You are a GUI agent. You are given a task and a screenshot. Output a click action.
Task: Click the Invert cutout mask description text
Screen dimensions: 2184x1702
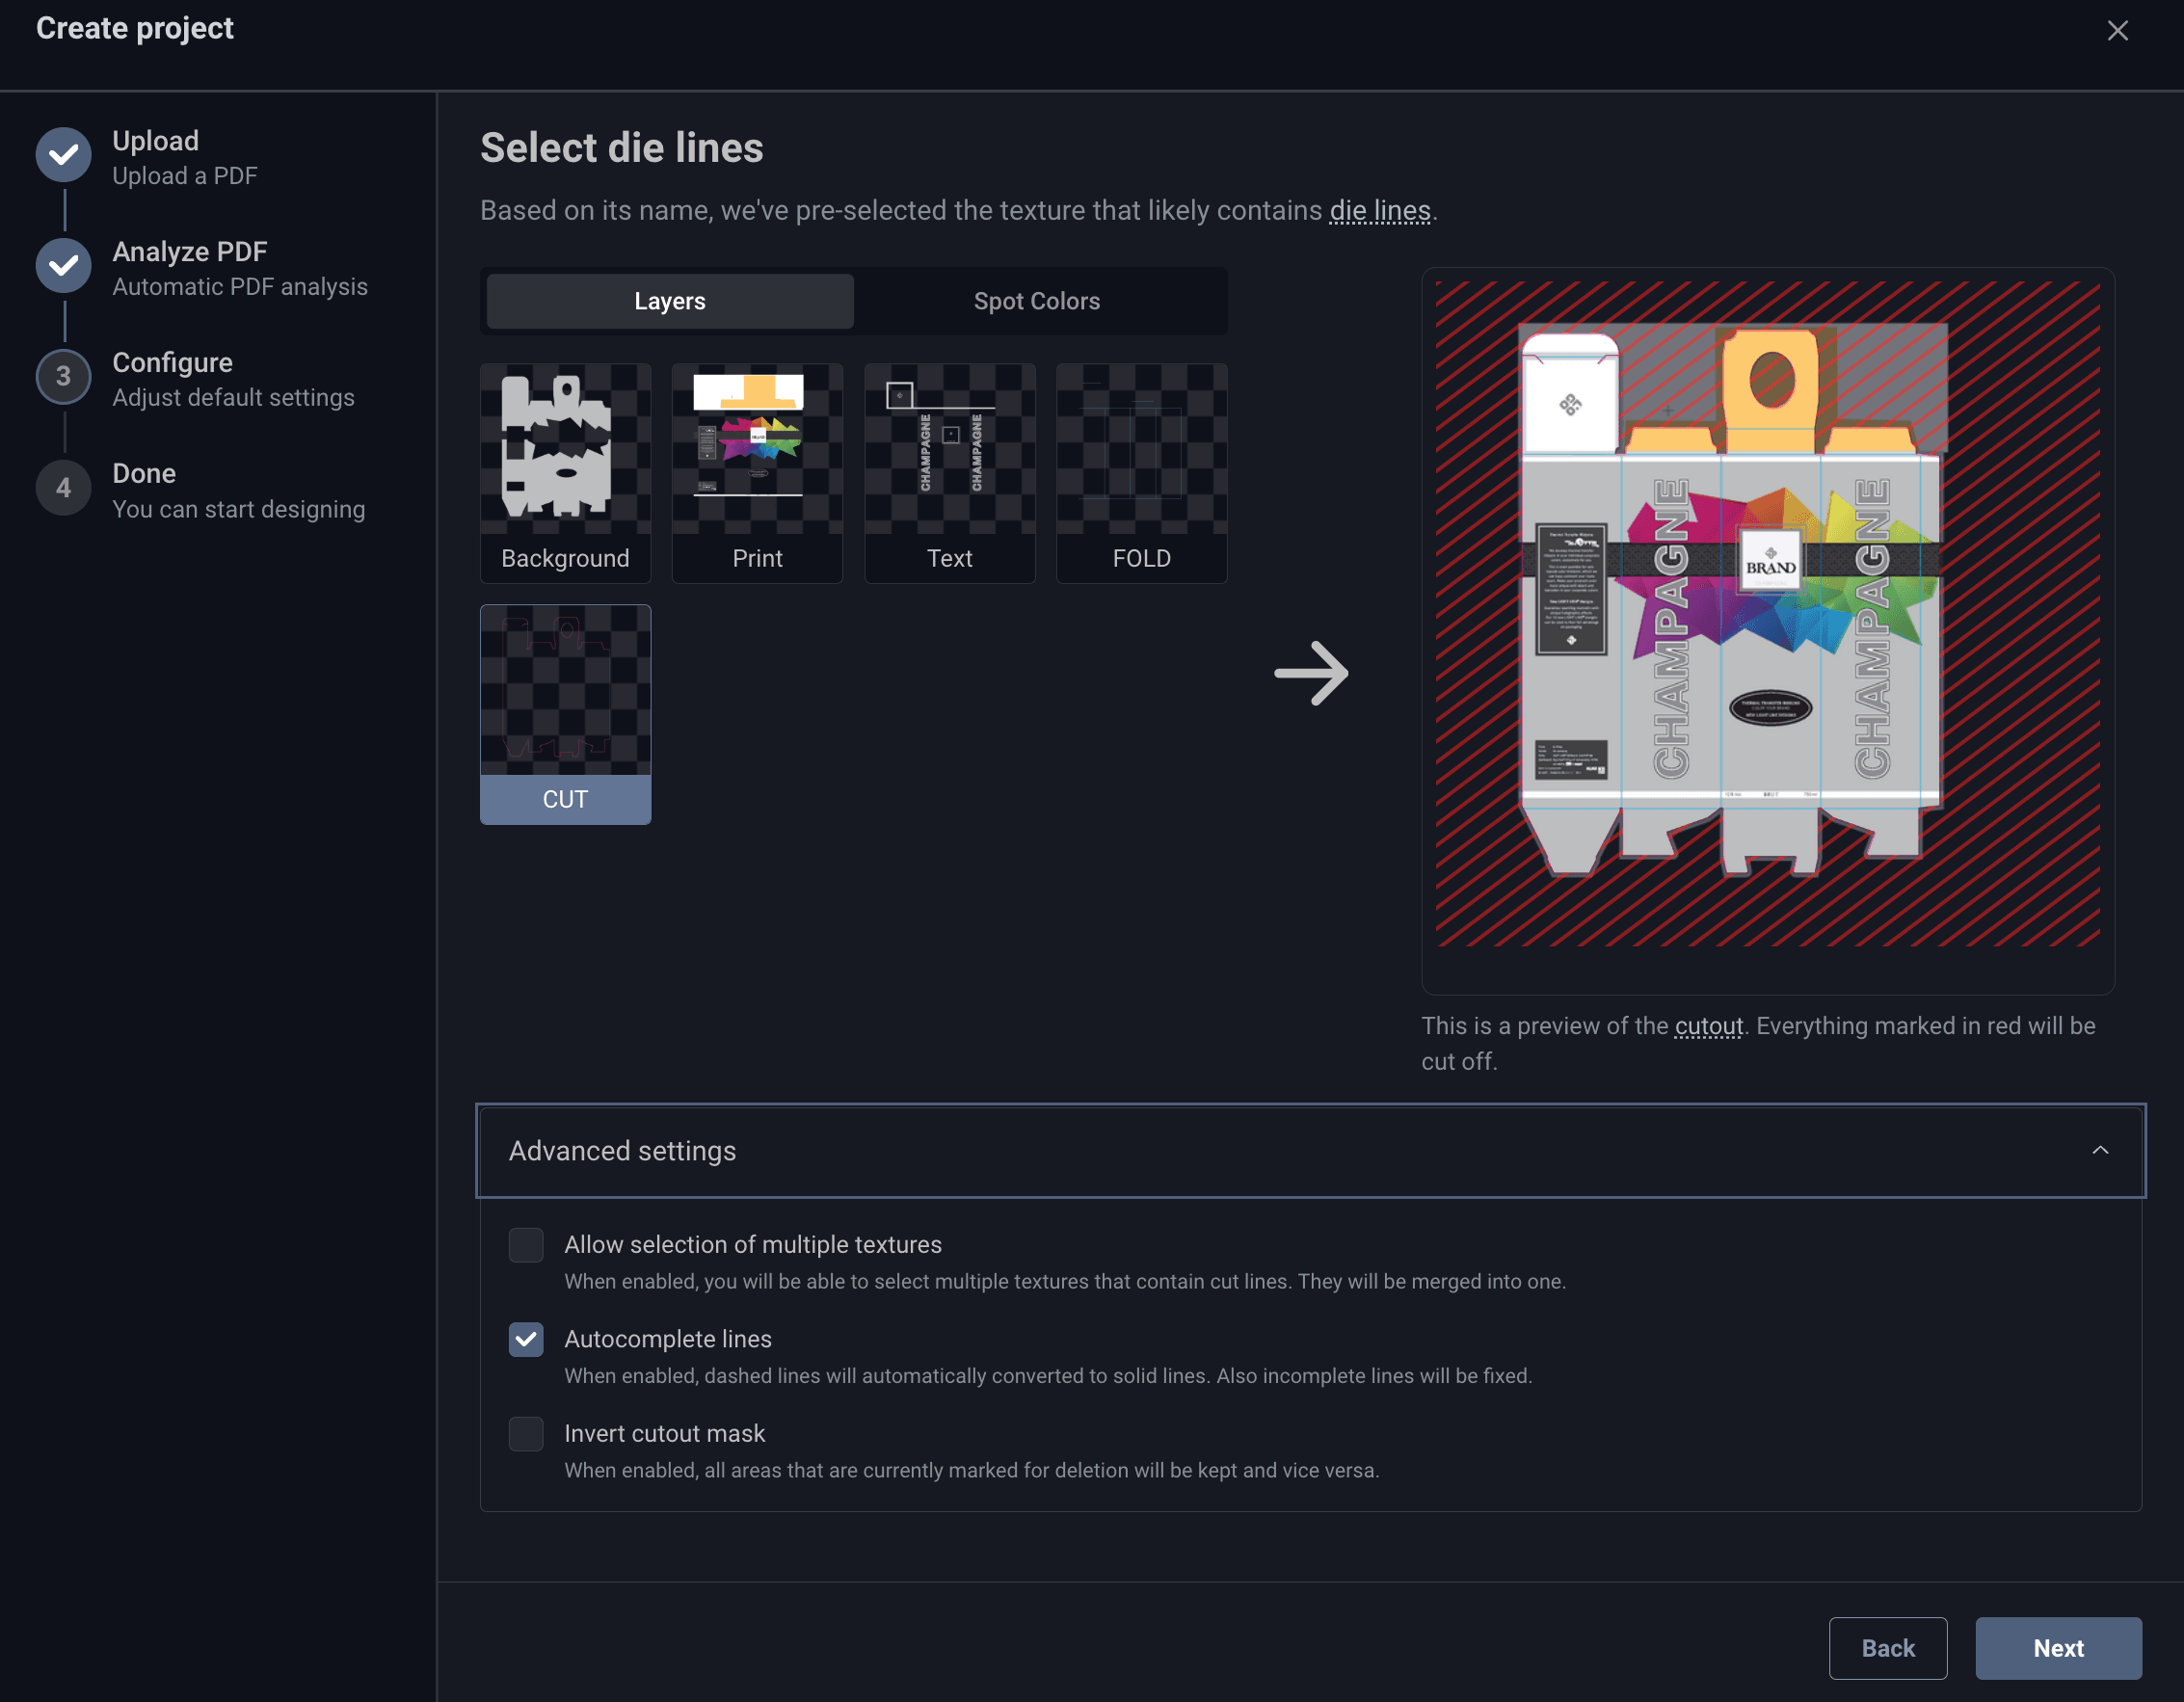click(971, 1471)
